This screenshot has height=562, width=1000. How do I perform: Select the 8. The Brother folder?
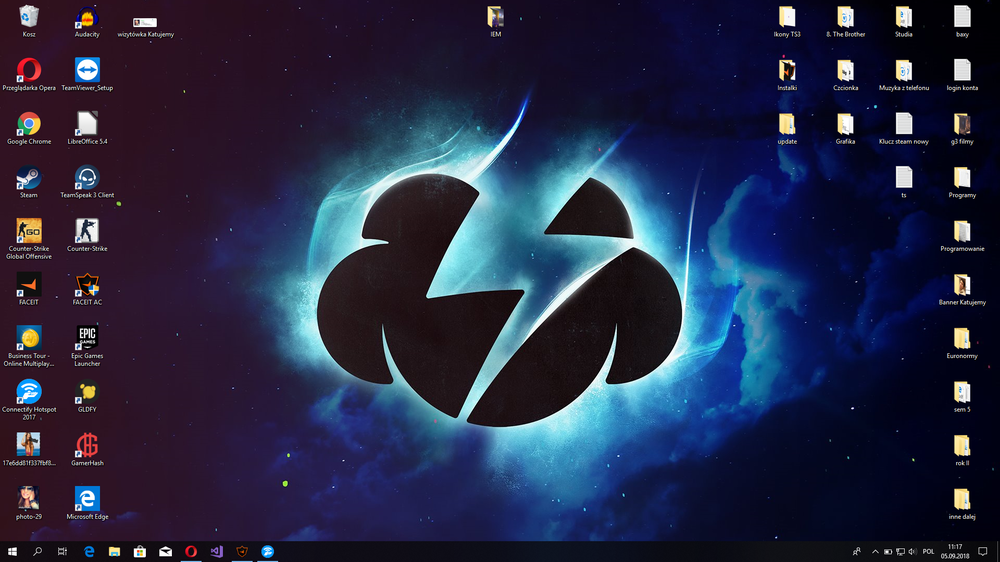point(846,22)
